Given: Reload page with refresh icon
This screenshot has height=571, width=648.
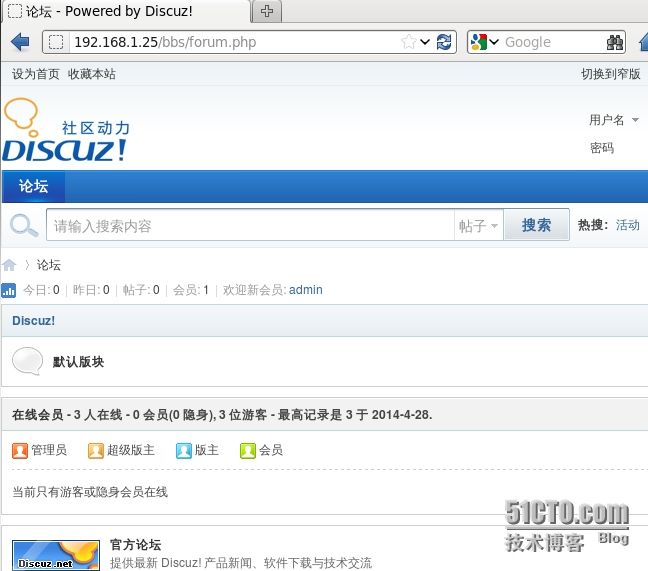Looking at the screenshot, I should tap(444, 42).
